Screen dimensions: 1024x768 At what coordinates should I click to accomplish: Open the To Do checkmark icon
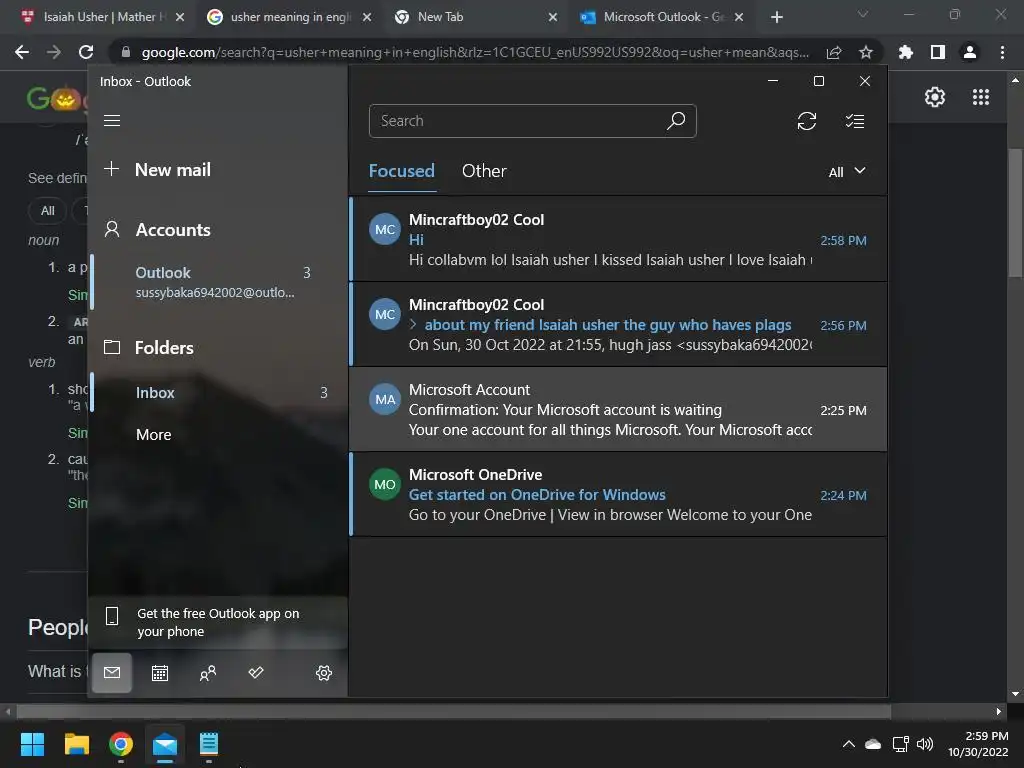[256, 673]
